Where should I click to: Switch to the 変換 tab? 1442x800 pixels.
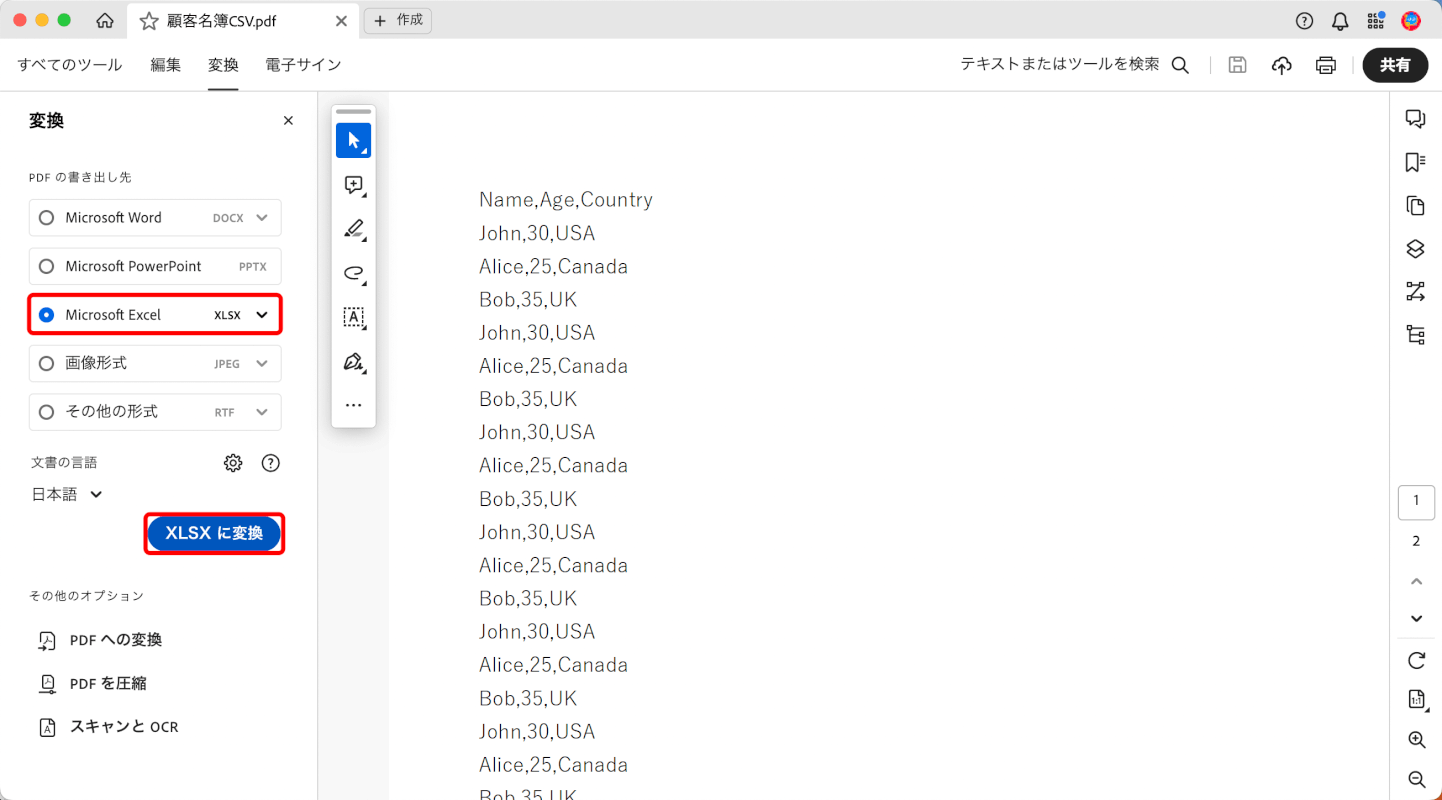(223, 65)
